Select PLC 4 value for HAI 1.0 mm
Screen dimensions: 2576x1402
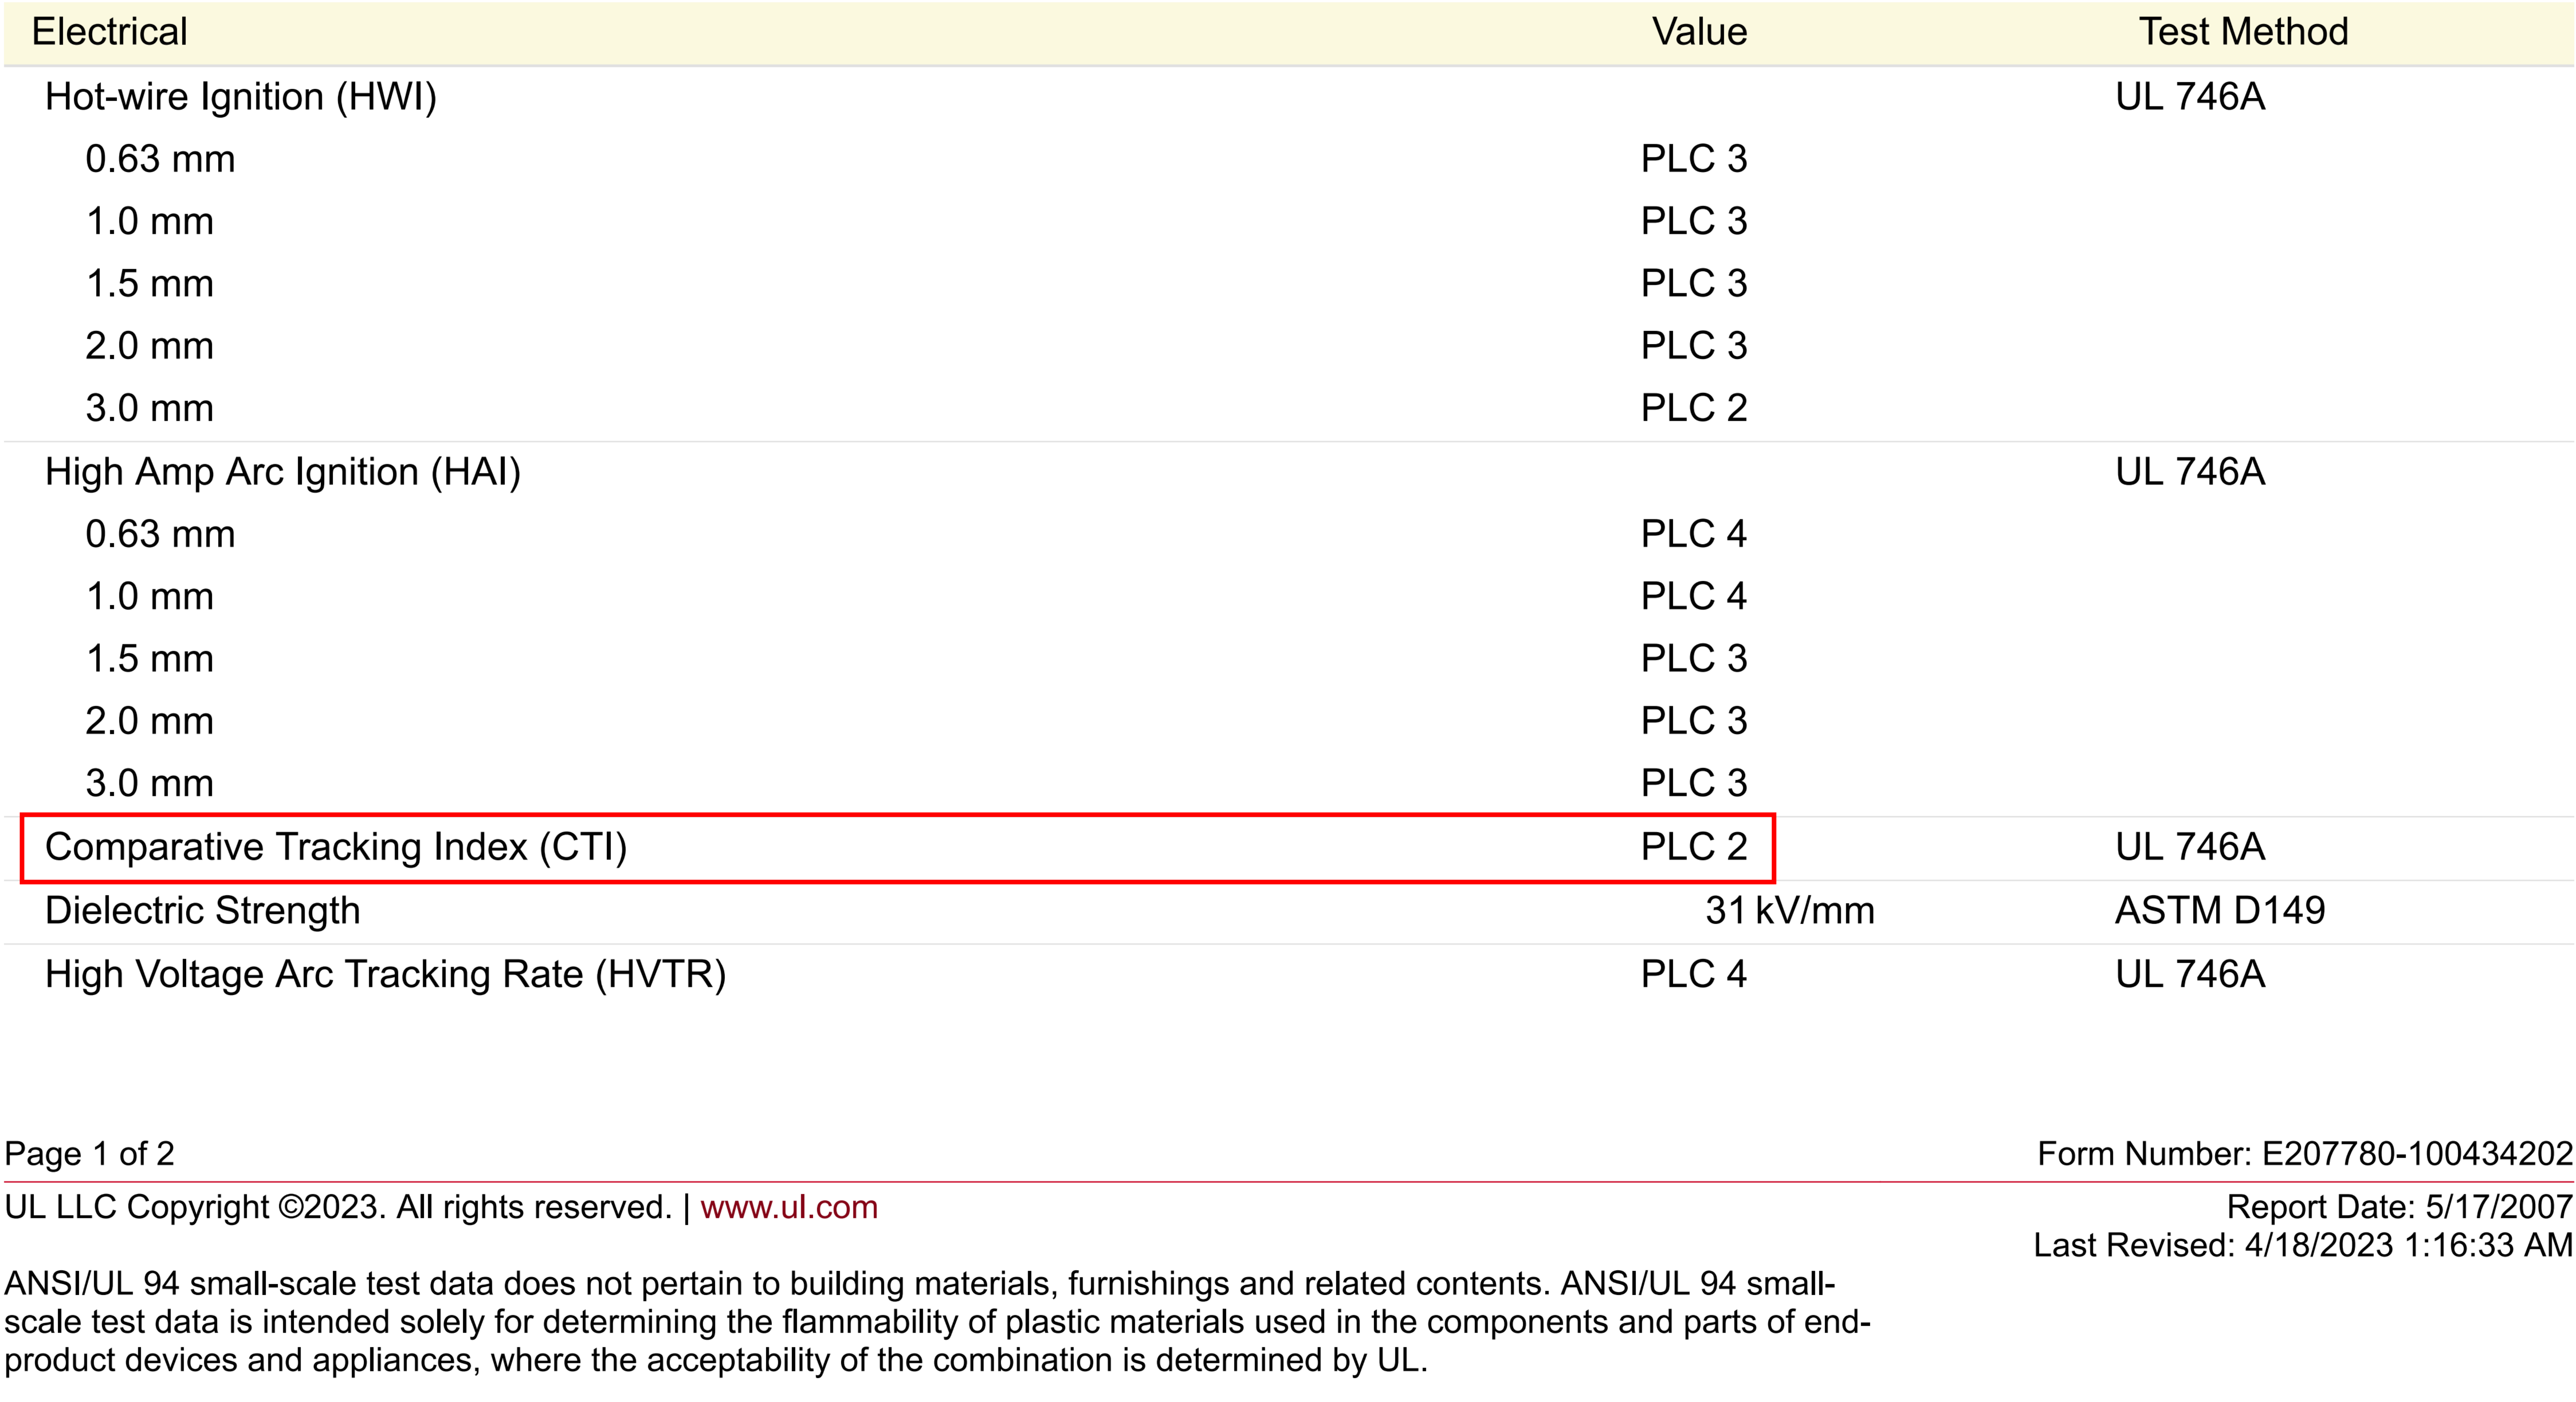point(1694,596)
